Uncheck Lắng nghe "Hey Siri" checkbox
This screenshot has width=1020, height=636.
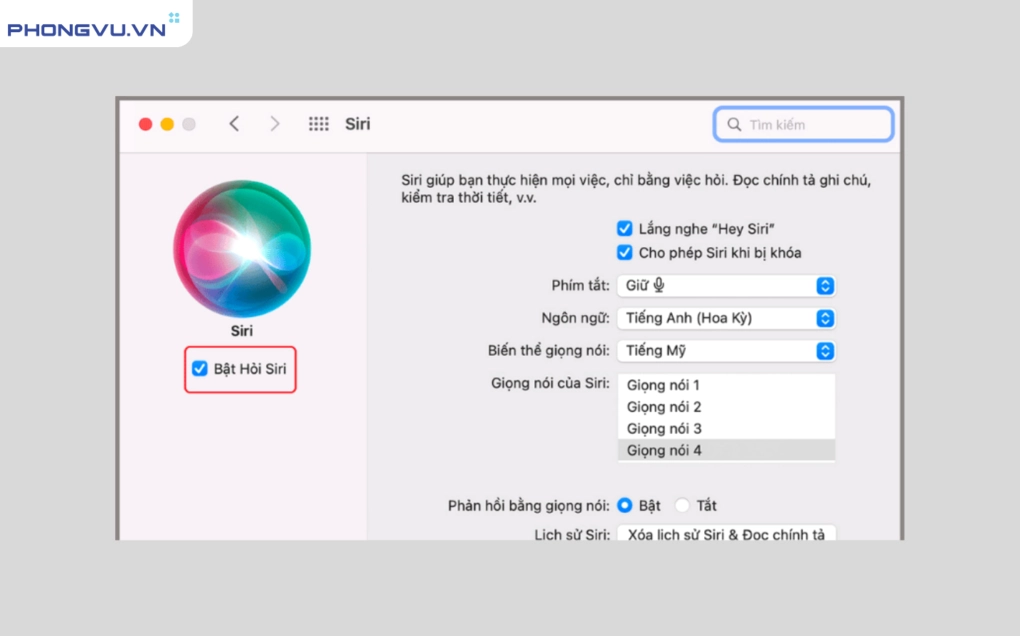click(625, 229)
